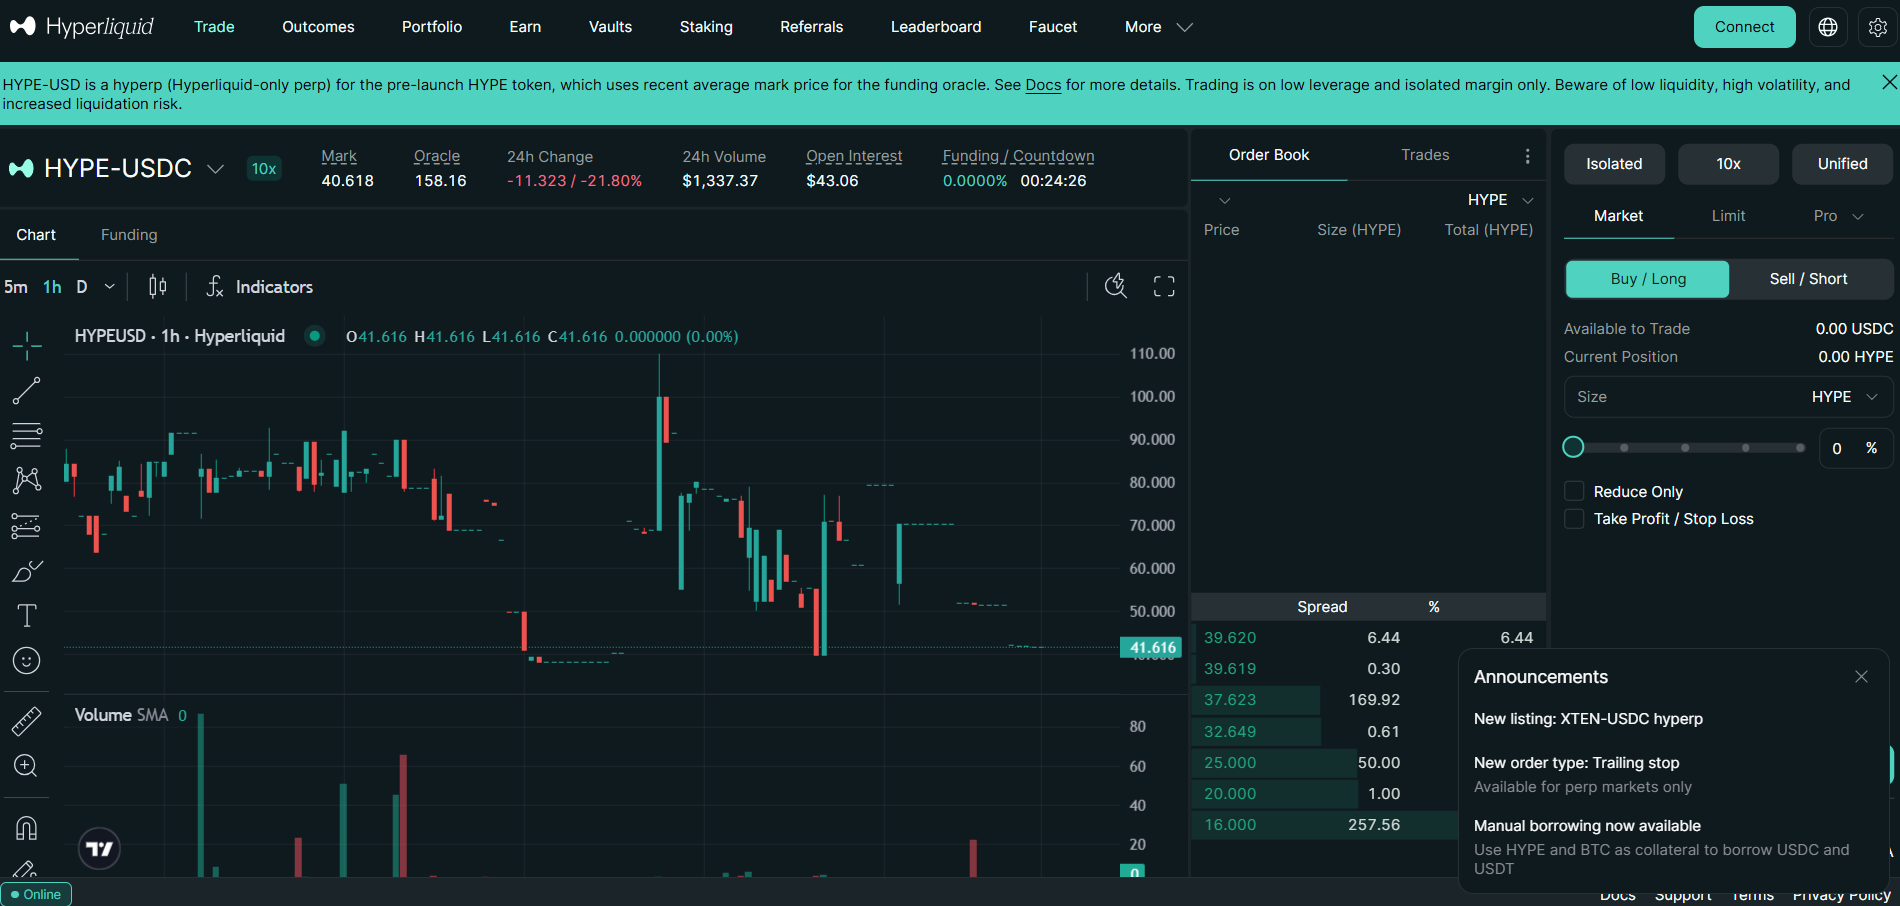Image resolution: width=1900 pixels, height=906 pixels.
Task: Select the D daily chart interval
Action: pyautogui.click(x=82, y=287)
